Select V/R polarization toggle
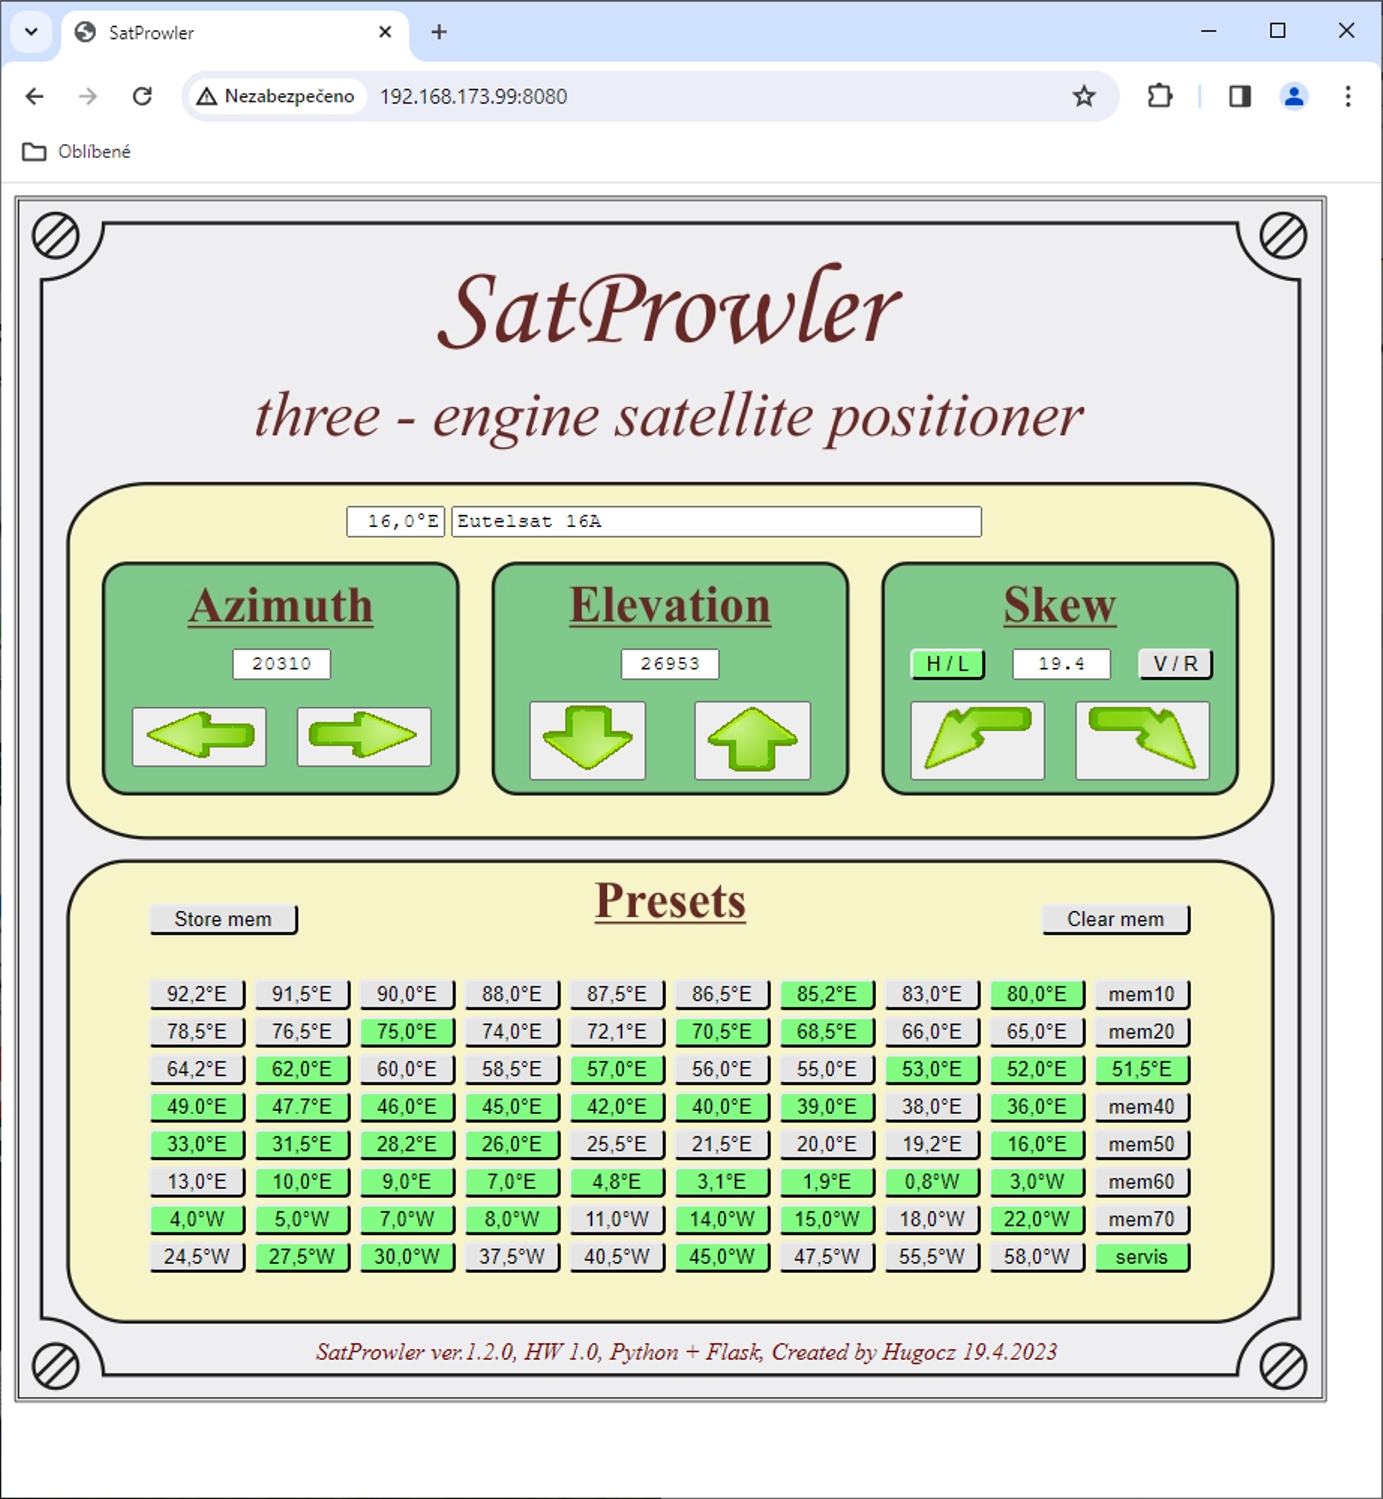1383x1499 pixels. [1175, 664]
